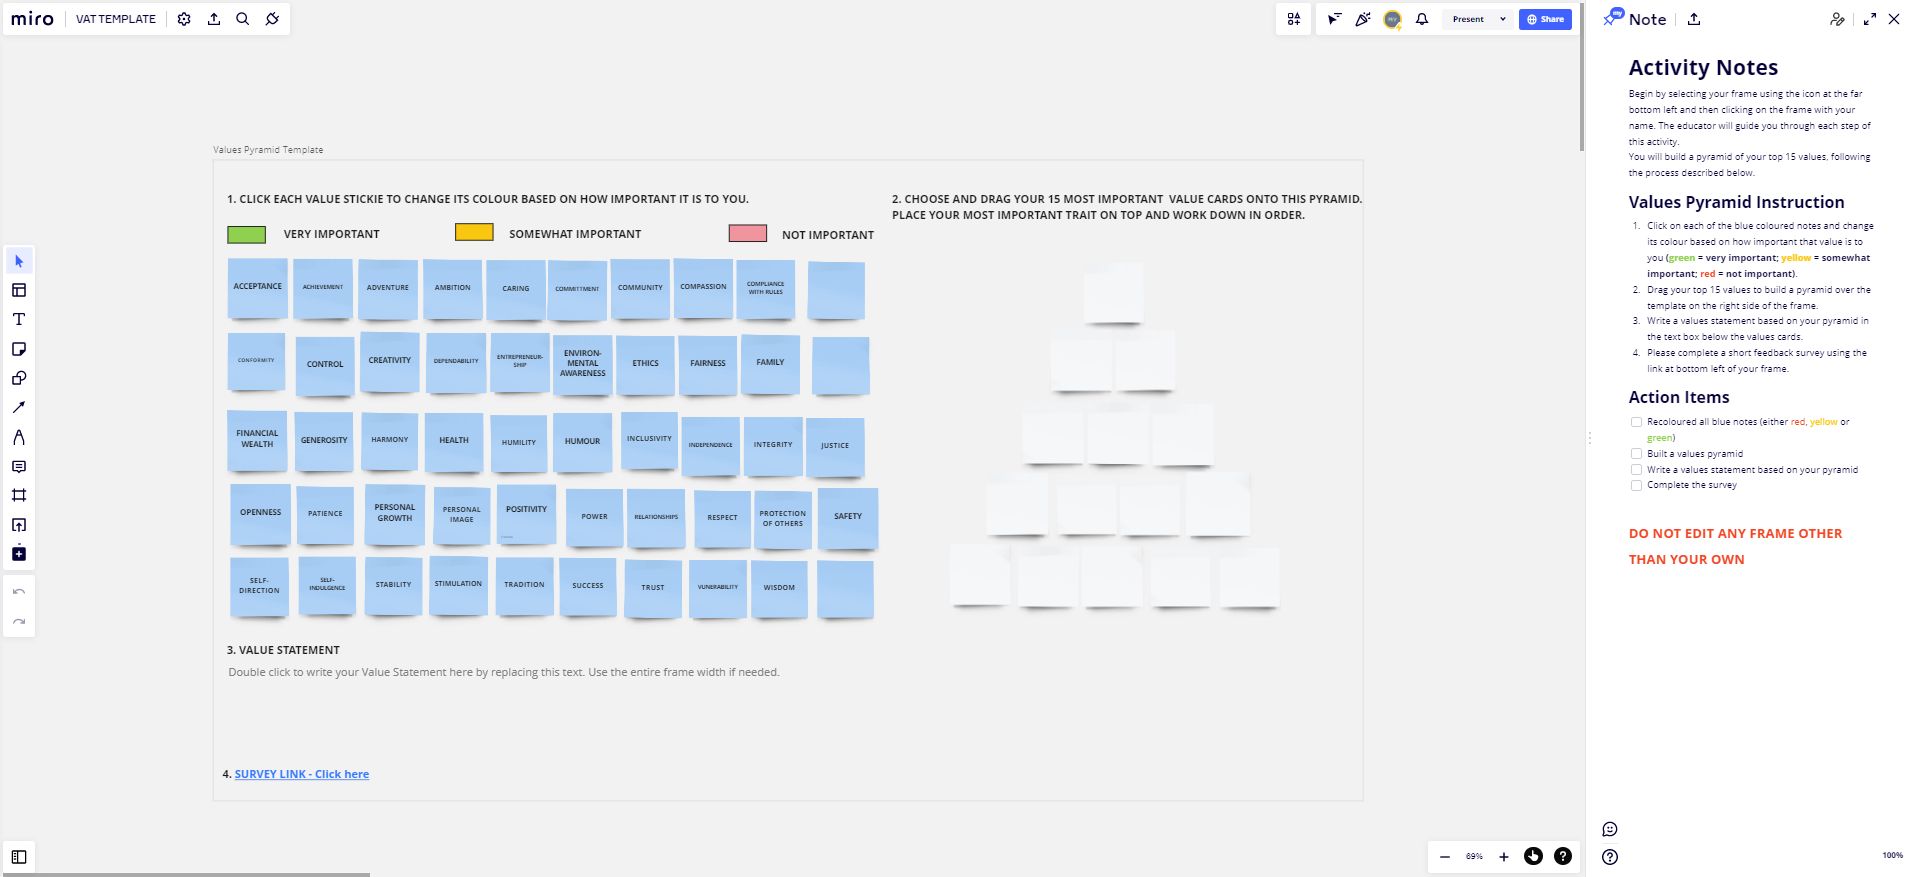Select the Text tool in toolbar
Screen dimensions: 1912x877
click(x=19, y=319)
